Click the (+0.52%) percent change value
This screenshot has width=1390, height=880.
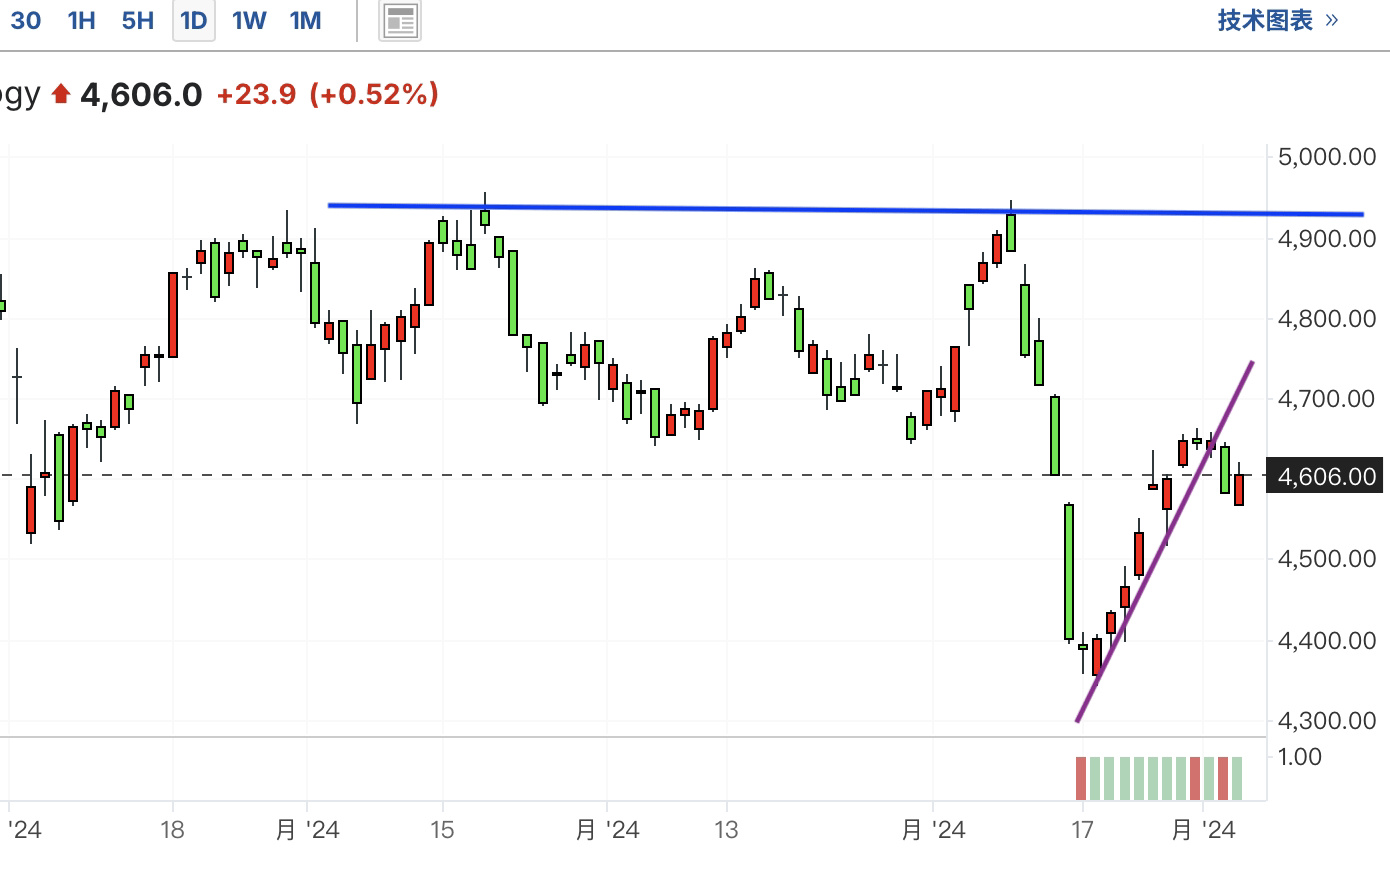click(x=374, y=95)
